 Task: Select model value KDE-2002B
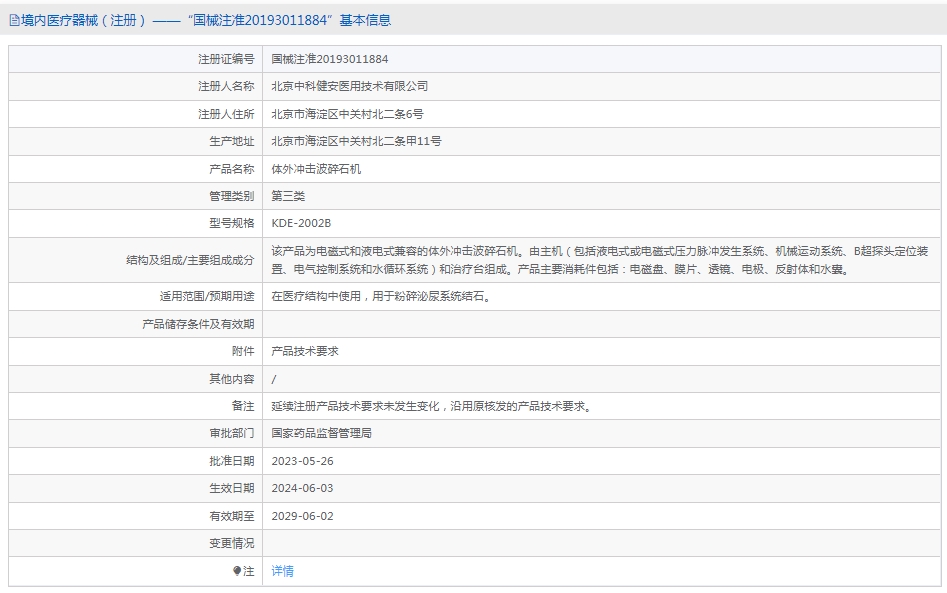pyautogui.click(x=301, y=223)
